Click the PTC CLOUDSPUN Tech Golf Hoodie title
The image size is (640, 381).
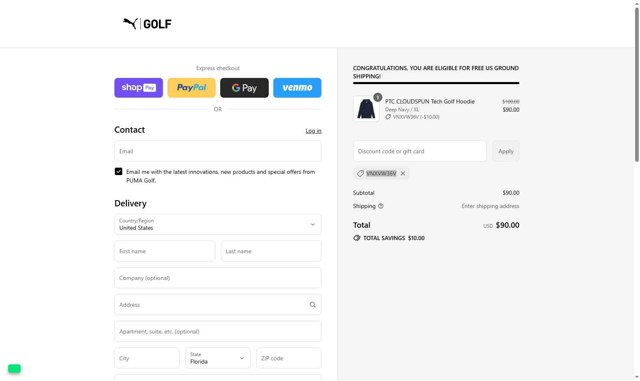(430, 101)
